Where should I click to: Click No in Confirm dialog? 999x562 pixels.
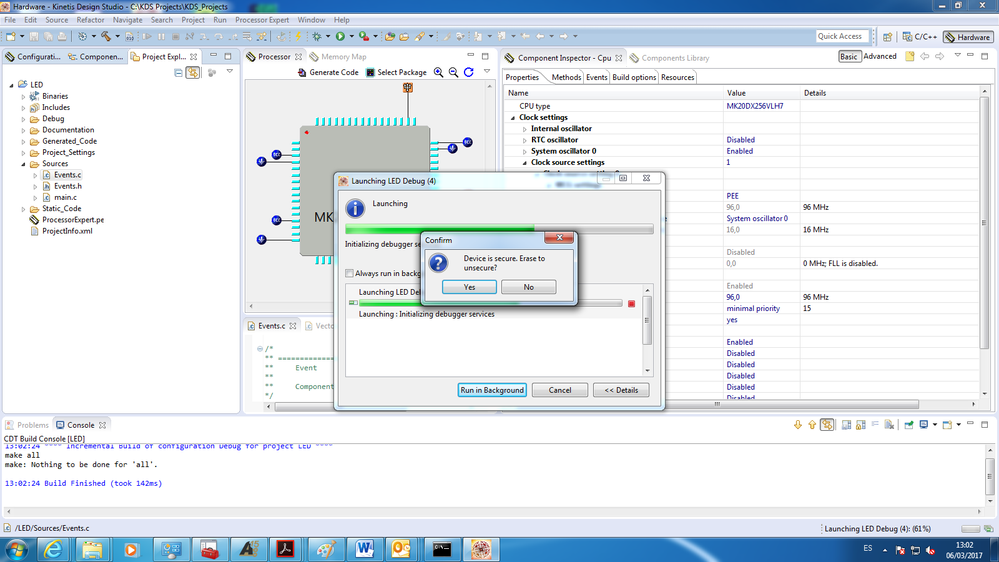point(528,287)
